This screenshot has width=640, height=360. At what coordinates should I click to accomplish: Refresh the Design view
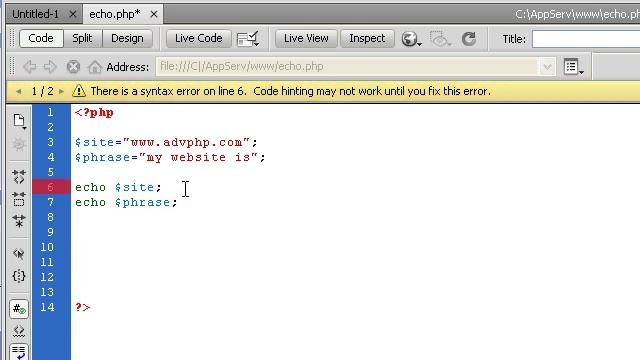click(469, 39)
